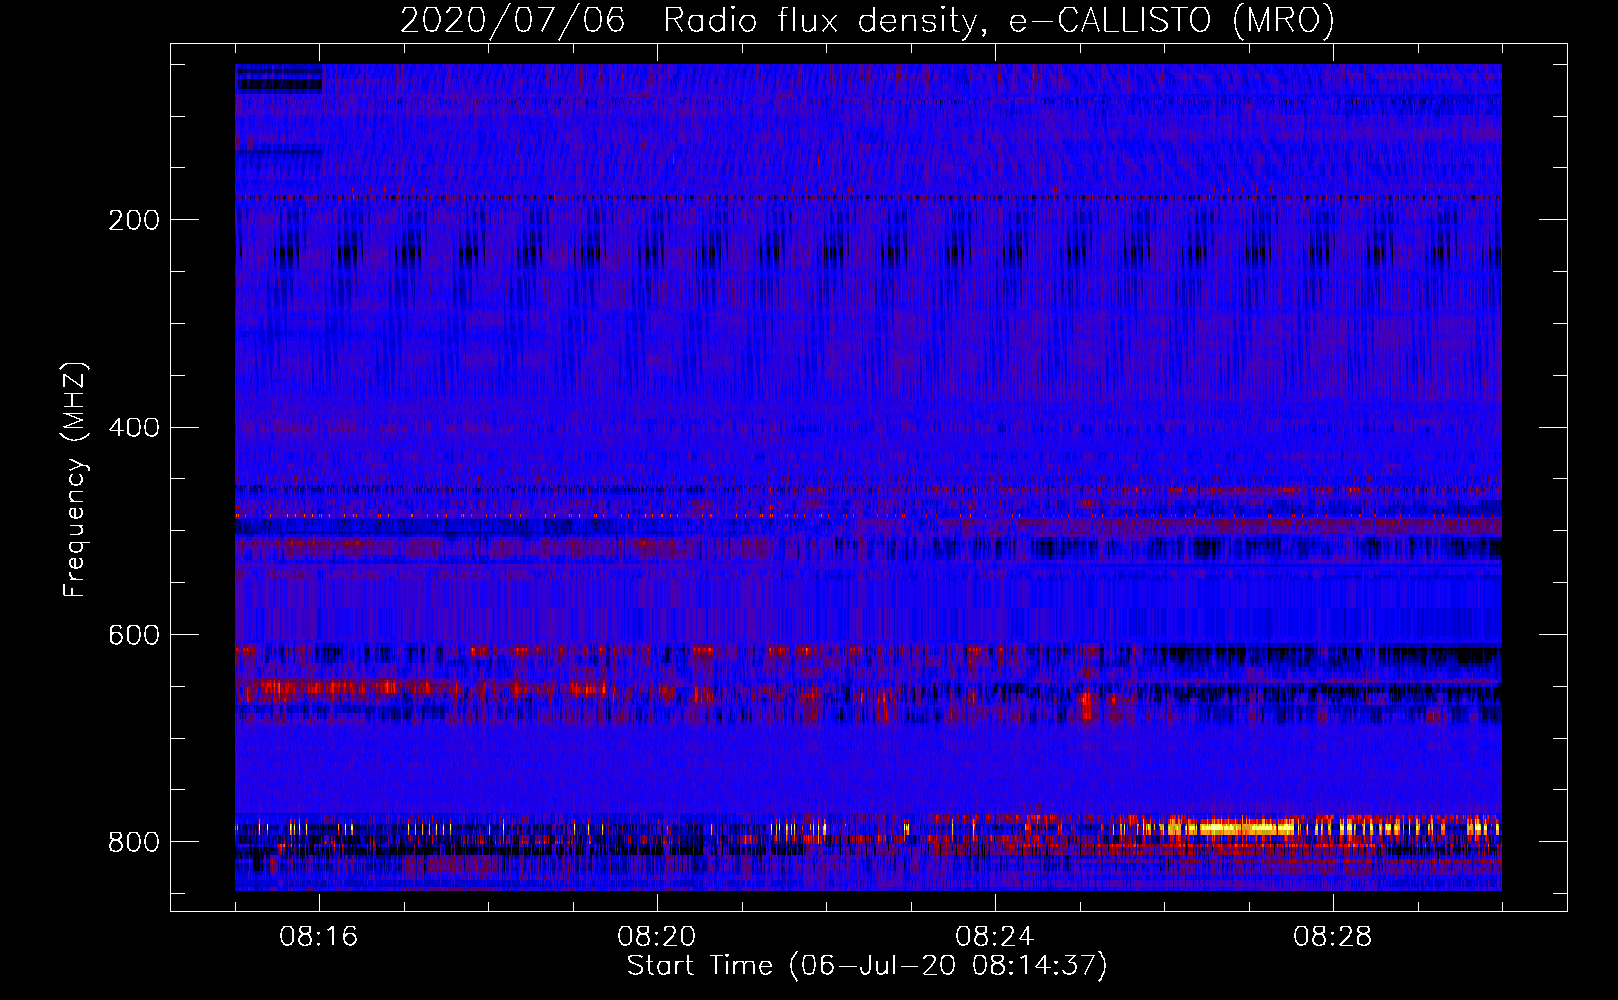Click the '400' frequency tick label

[x=133, y=428]
